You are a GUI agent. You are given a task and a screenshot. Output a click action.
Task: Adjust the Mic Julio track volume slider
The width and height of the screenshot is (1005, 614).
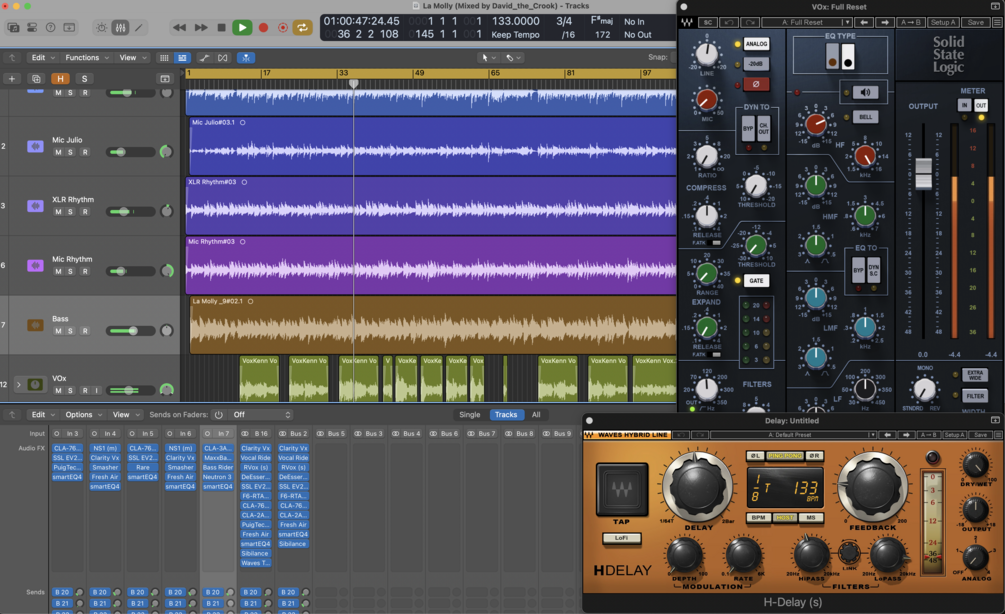pos(132,152)
